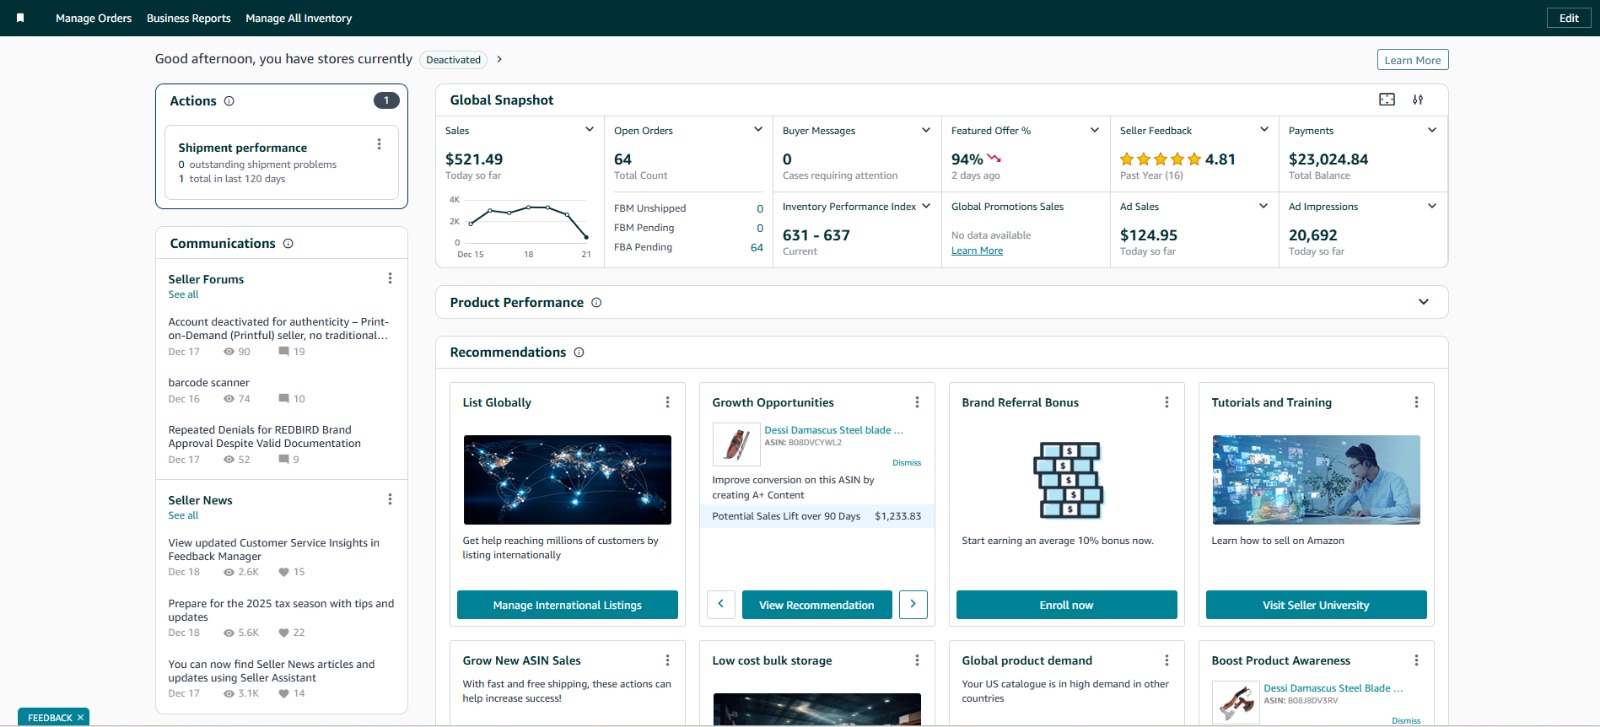Screen dimensions: 1600x727
Task: Click info icon next to Recommendations
Action: click(x=579, y=353)
